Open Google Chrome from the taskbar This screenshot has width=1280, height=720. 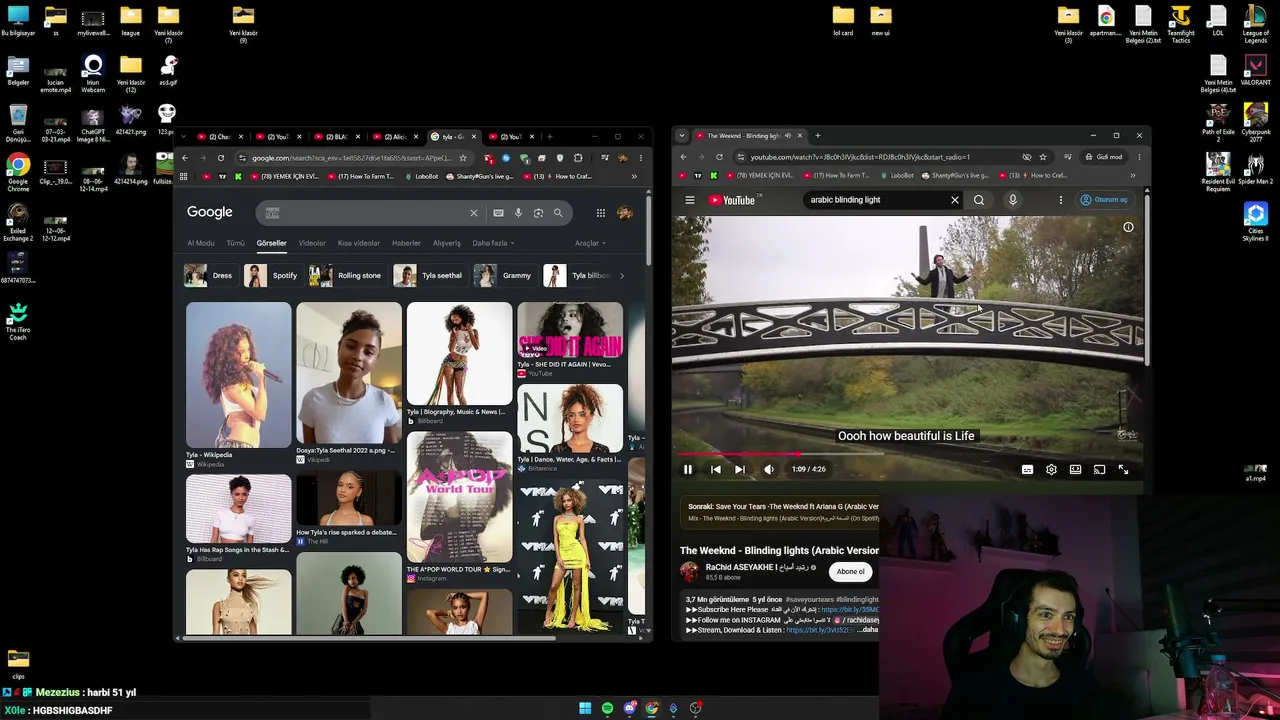click(x=652, y=708)
